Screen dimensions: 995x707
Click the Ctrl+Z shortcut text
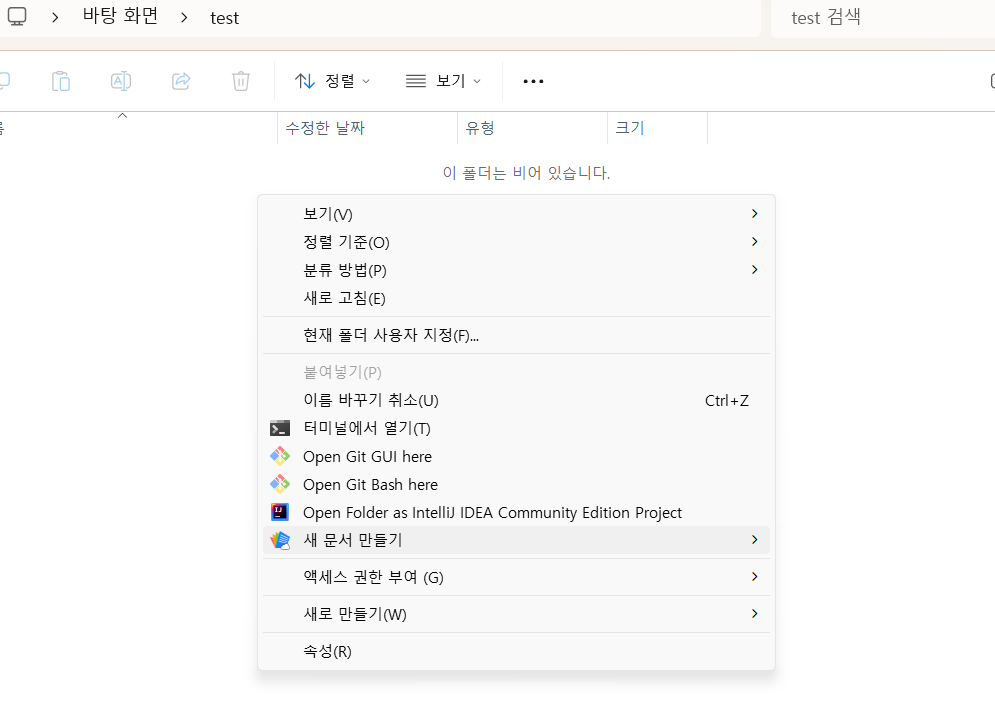click(727, 400)
